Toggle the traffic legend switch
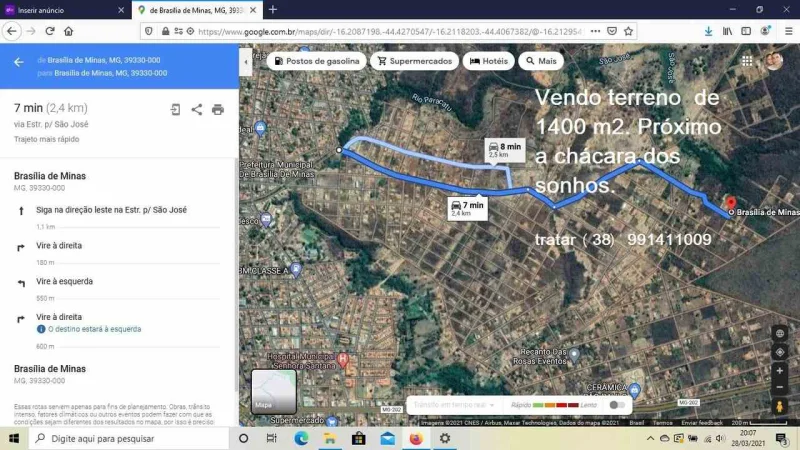 click(x=617, y=405)
